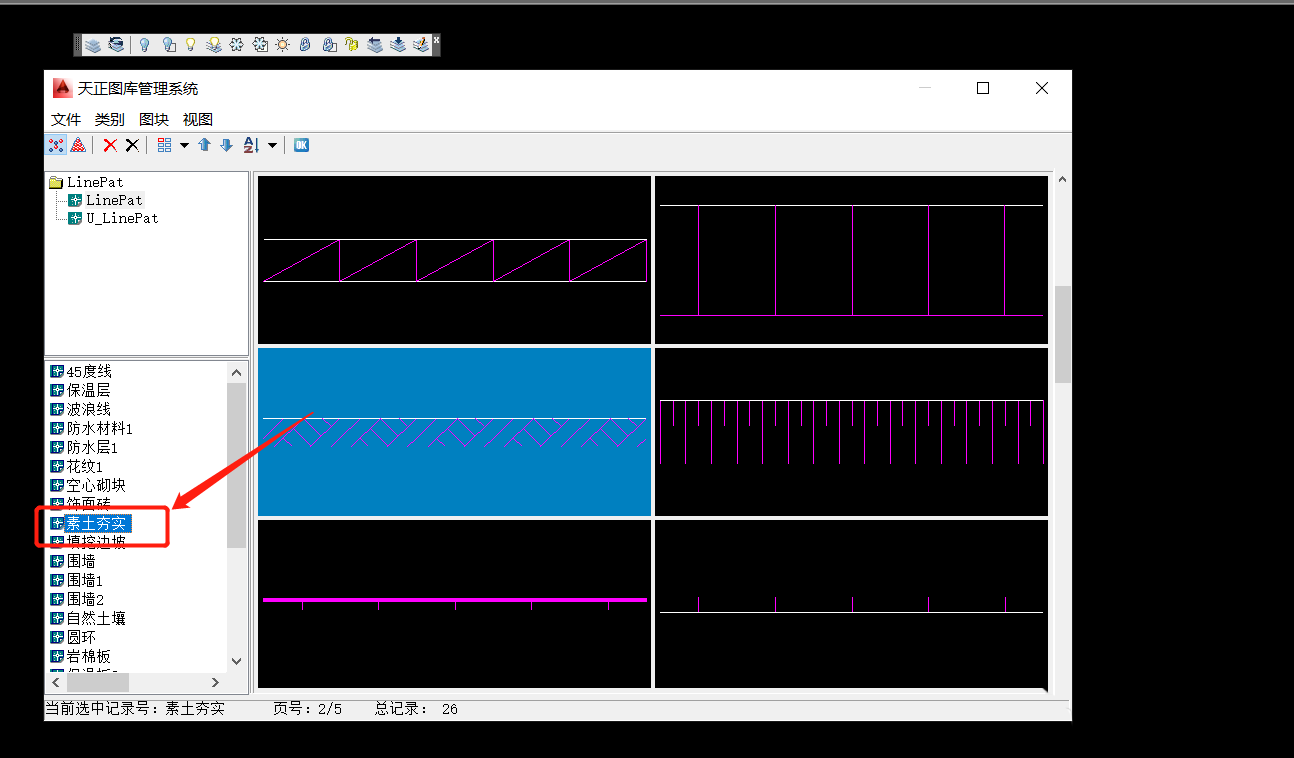The width and height of the screenshot is (1294, 758).
Task: Pick the blue-highlighted 素土夯实 preview thumbnail
Action: [455, 432]
